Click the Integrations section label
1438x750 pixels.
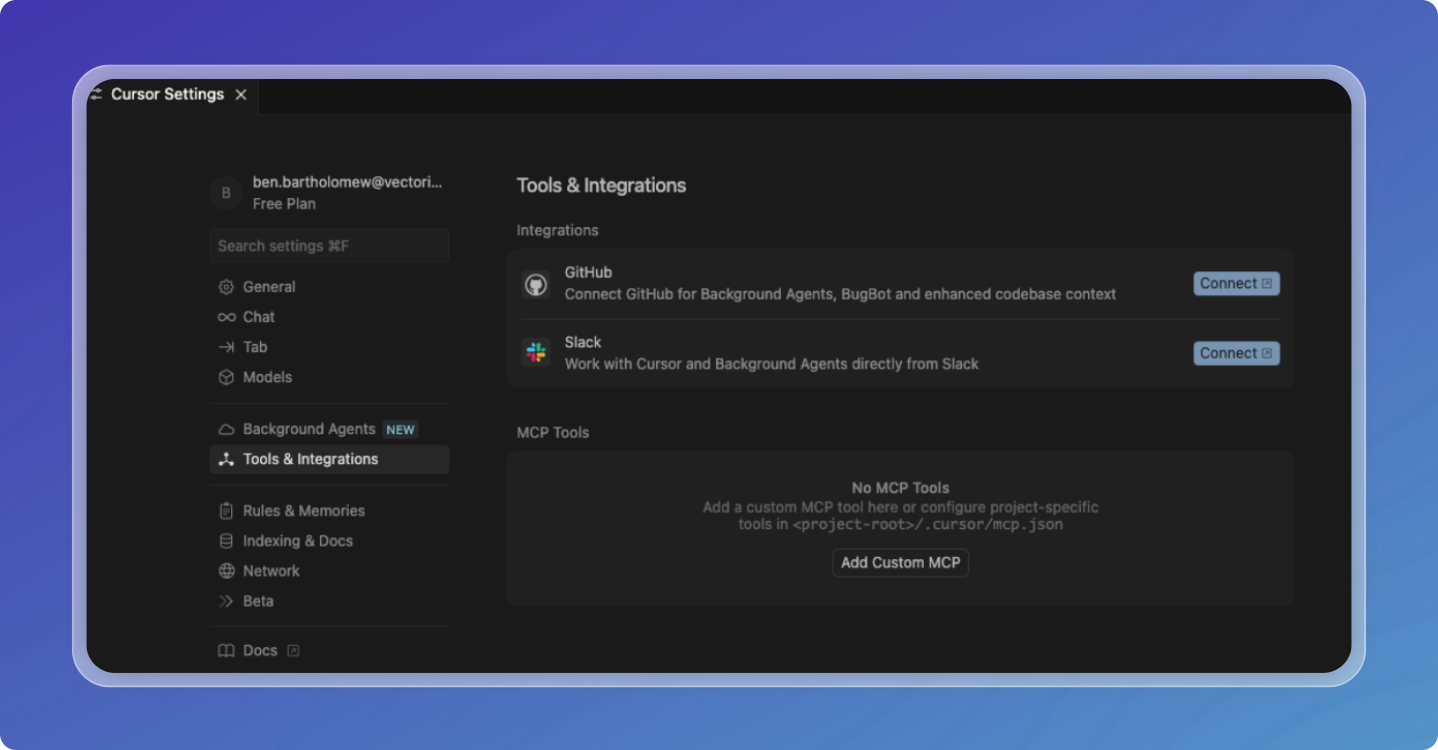tap(557, 230)
